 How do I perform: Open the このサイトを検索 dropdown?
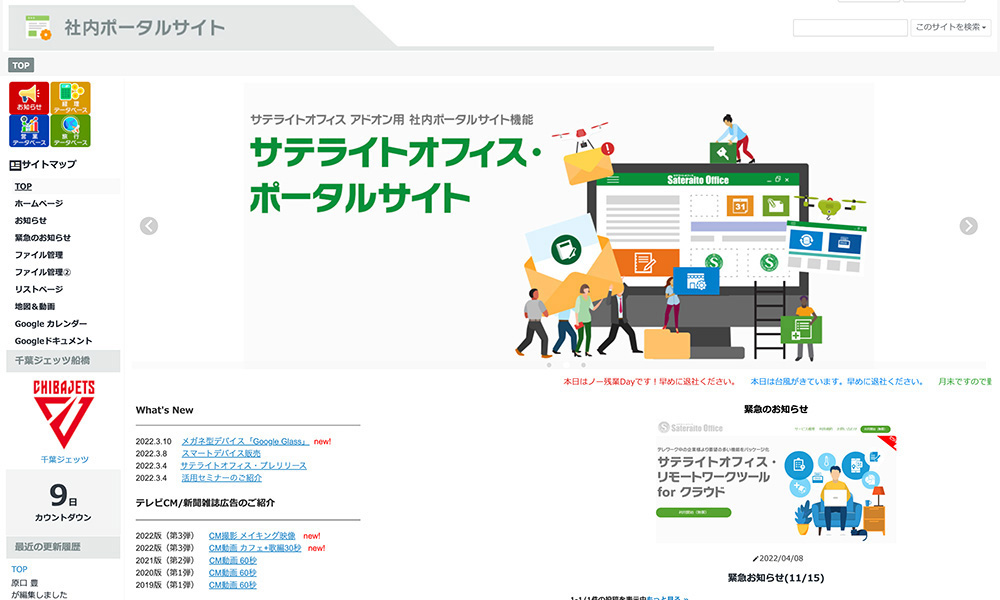pyautogui.click(x=950, y=27)
